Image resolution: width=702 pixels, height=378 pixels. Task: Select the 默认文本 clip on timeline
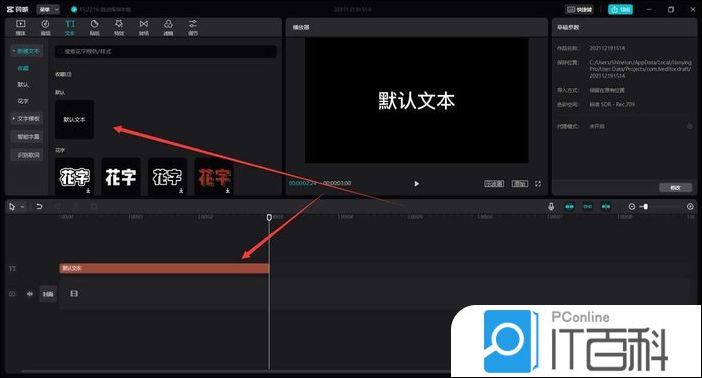click(x=164, y=268)
